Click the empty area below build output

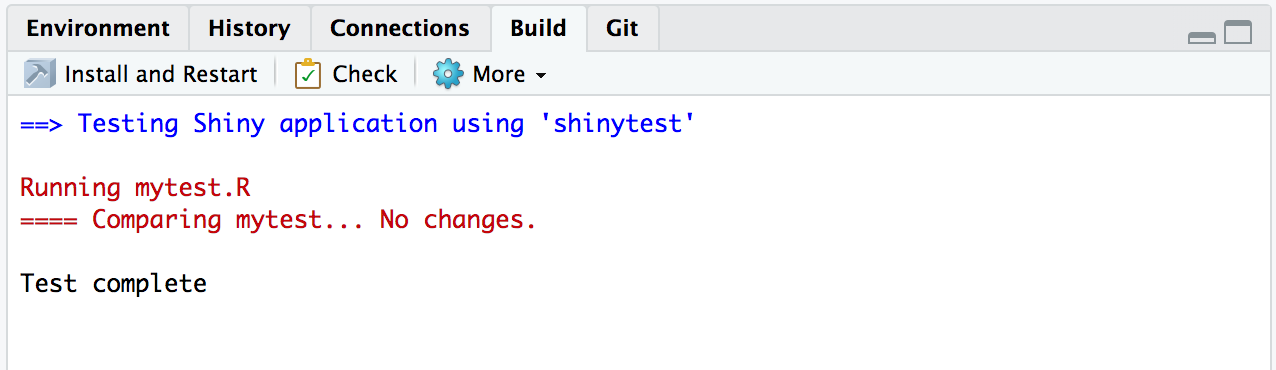[638, 335]
